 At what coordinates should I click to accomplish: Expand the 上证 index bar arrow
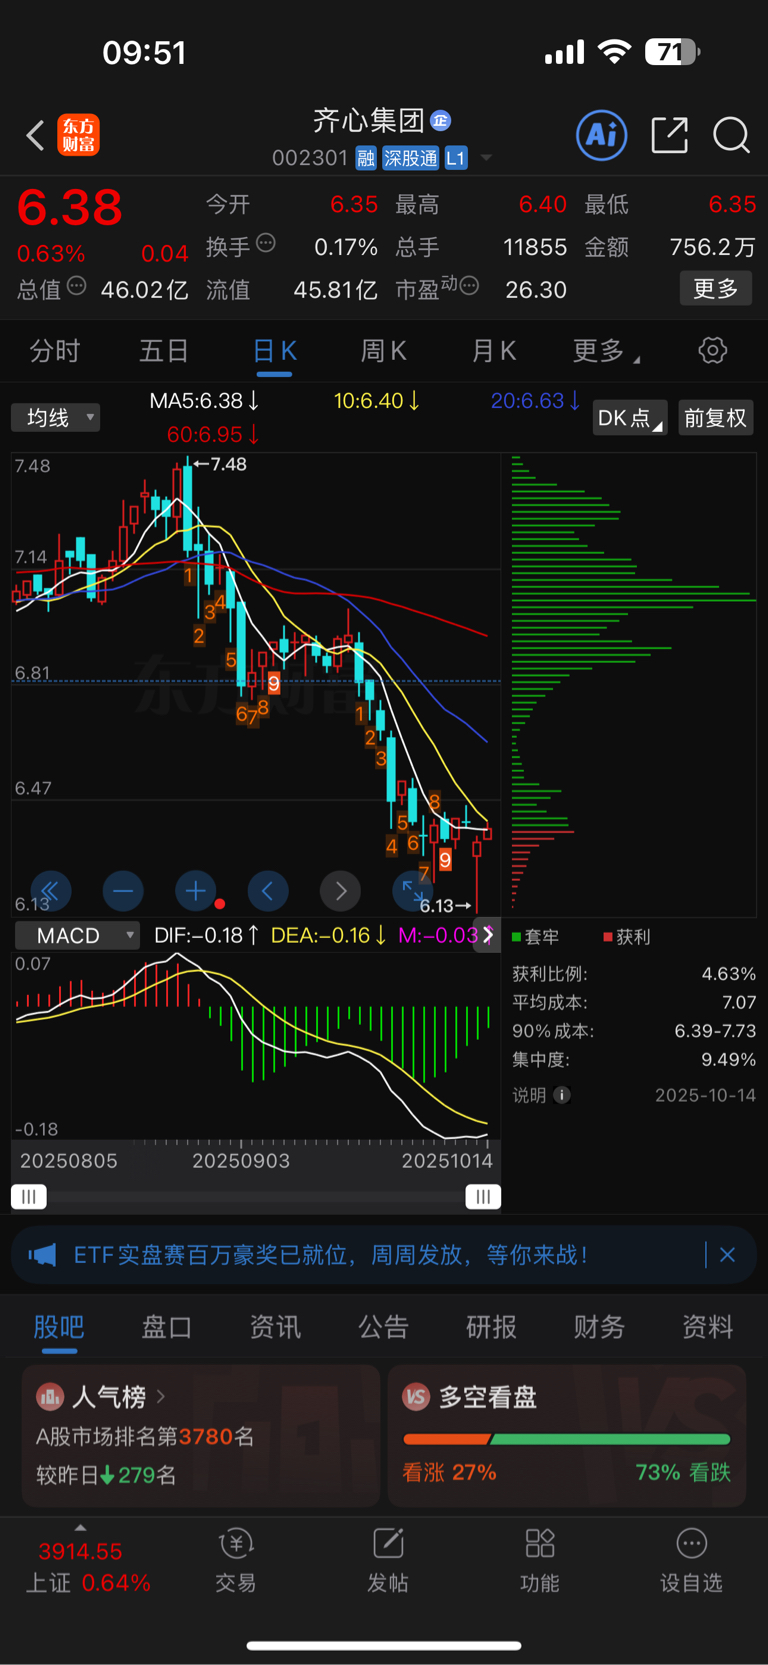(80, 1528)
